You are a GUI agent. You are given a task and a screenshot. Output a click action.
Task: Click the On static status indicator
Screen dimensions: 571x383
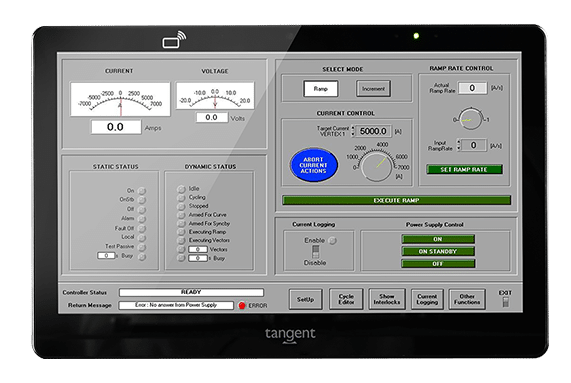[142, 191]
